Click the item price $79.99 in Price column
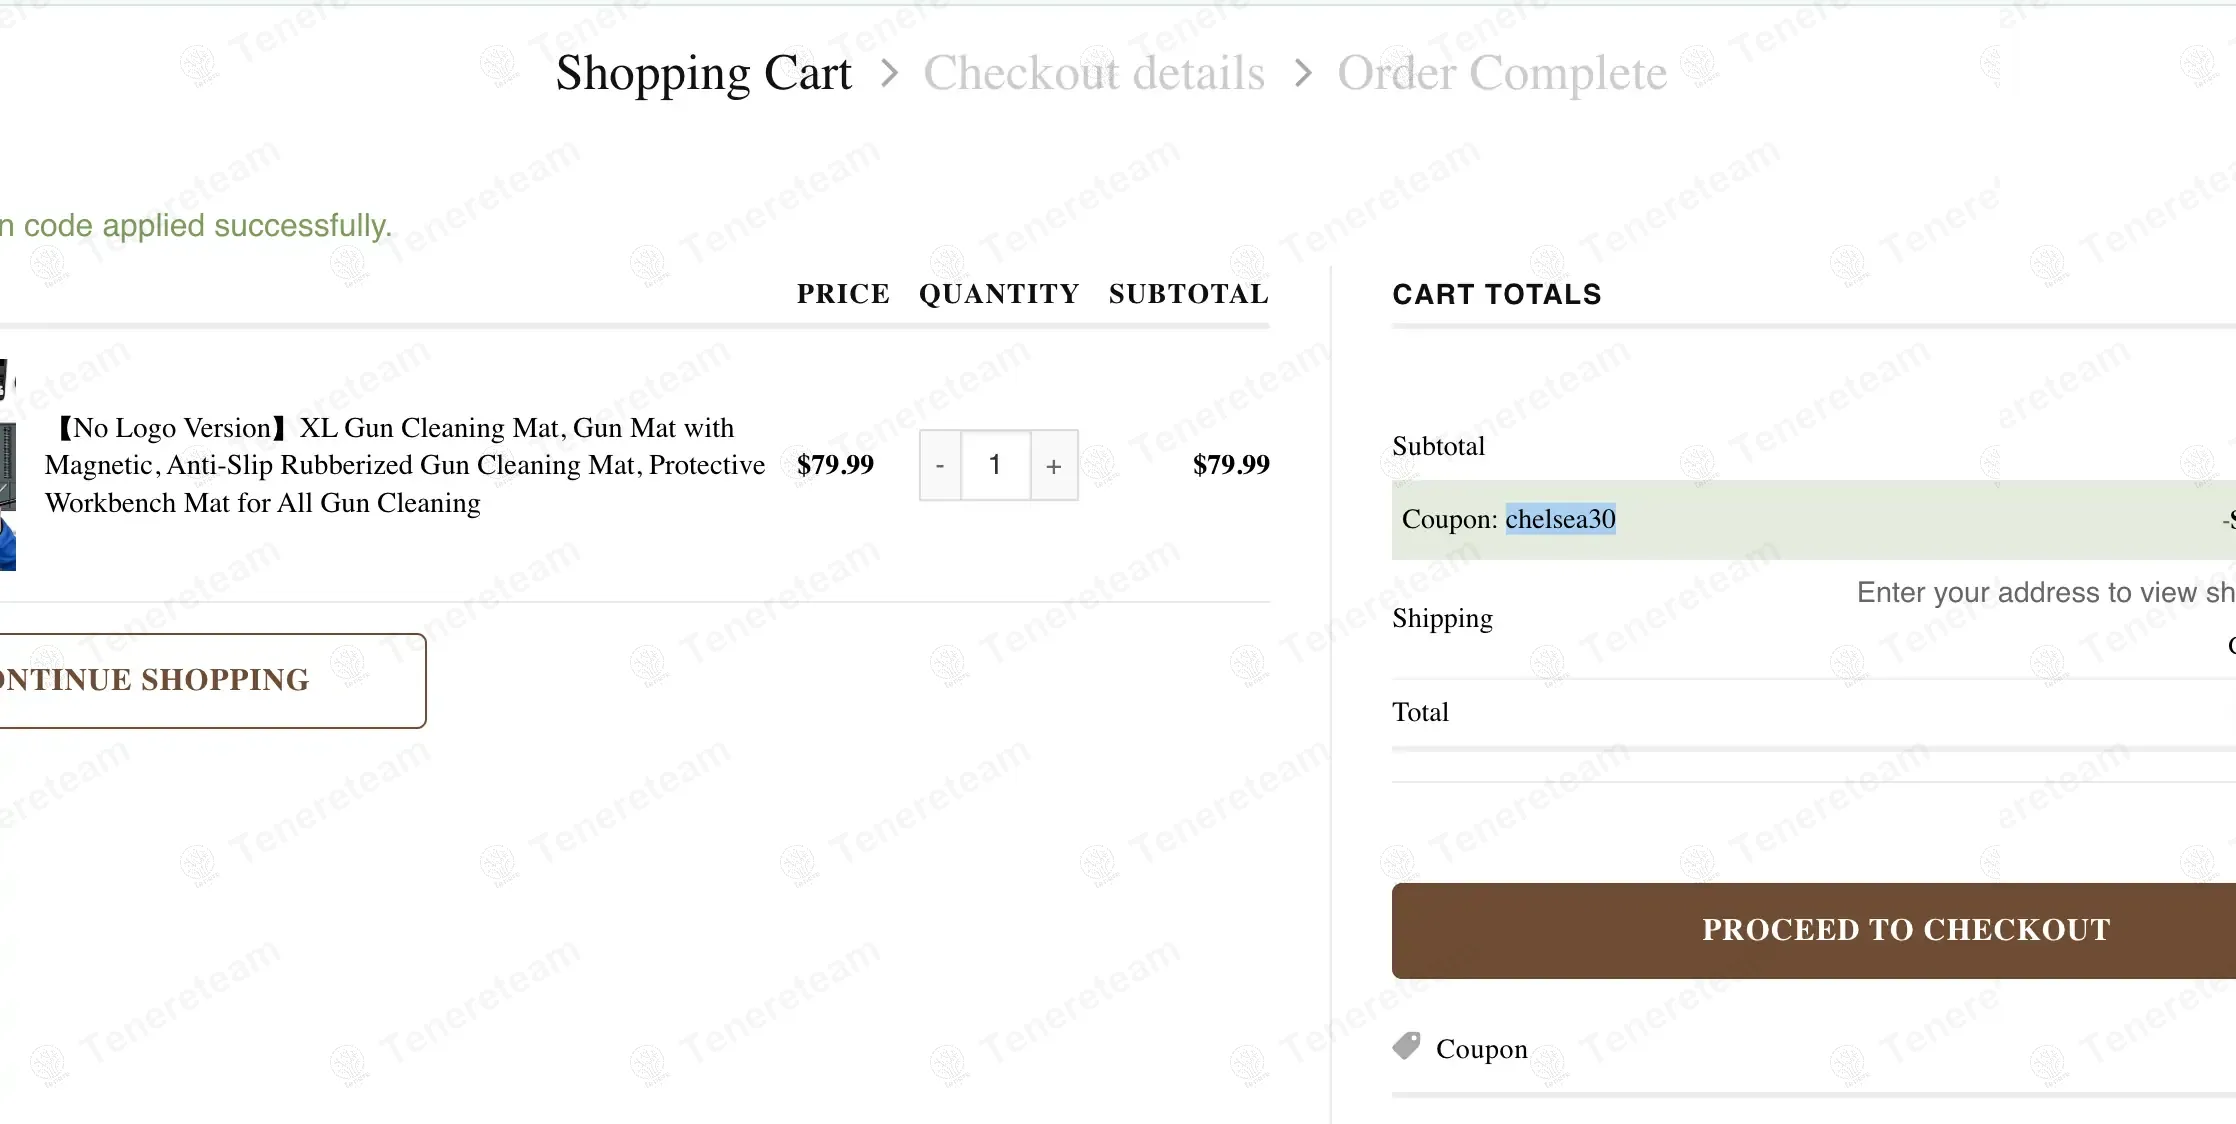 tap(835, 464)
